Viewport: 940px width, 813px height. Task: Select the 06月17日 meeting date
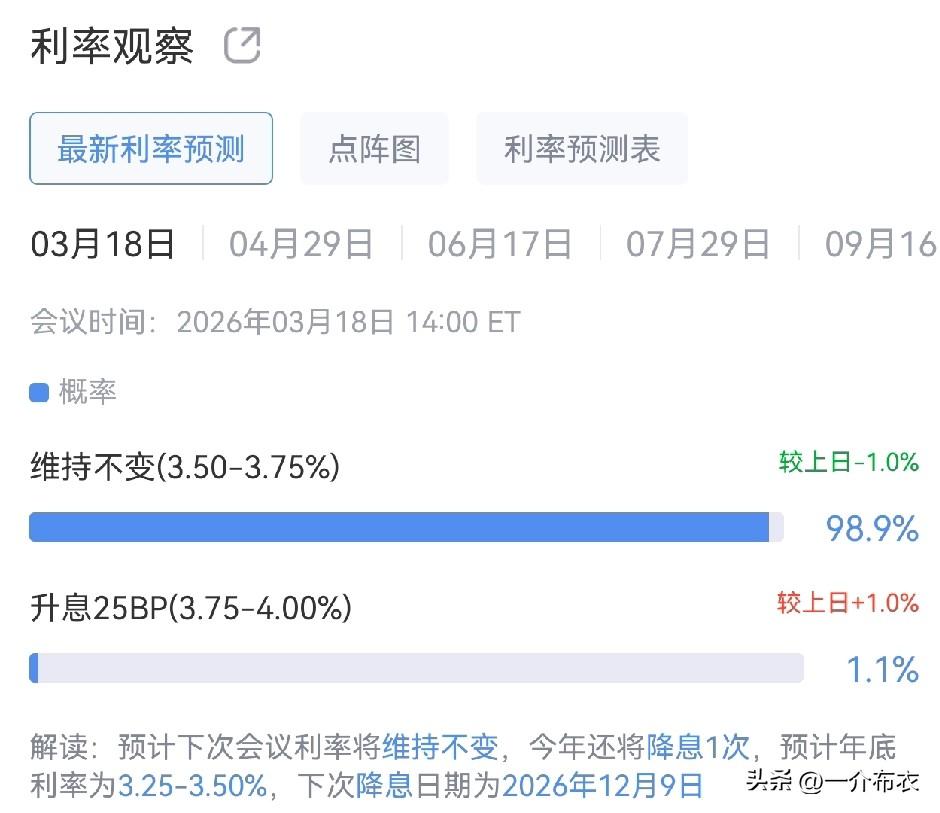500,242
